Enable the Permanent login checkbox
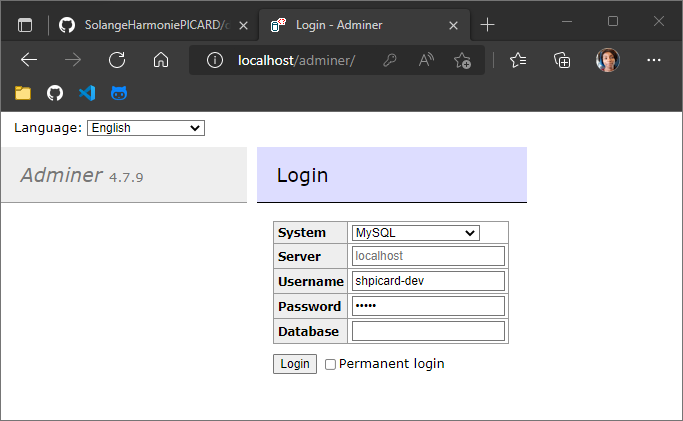Image resolution: width=683 pixels, height=421 pixels. pos(331,364)
